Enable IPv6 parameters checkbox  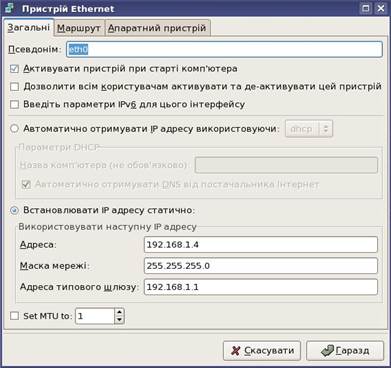(14, 104)
